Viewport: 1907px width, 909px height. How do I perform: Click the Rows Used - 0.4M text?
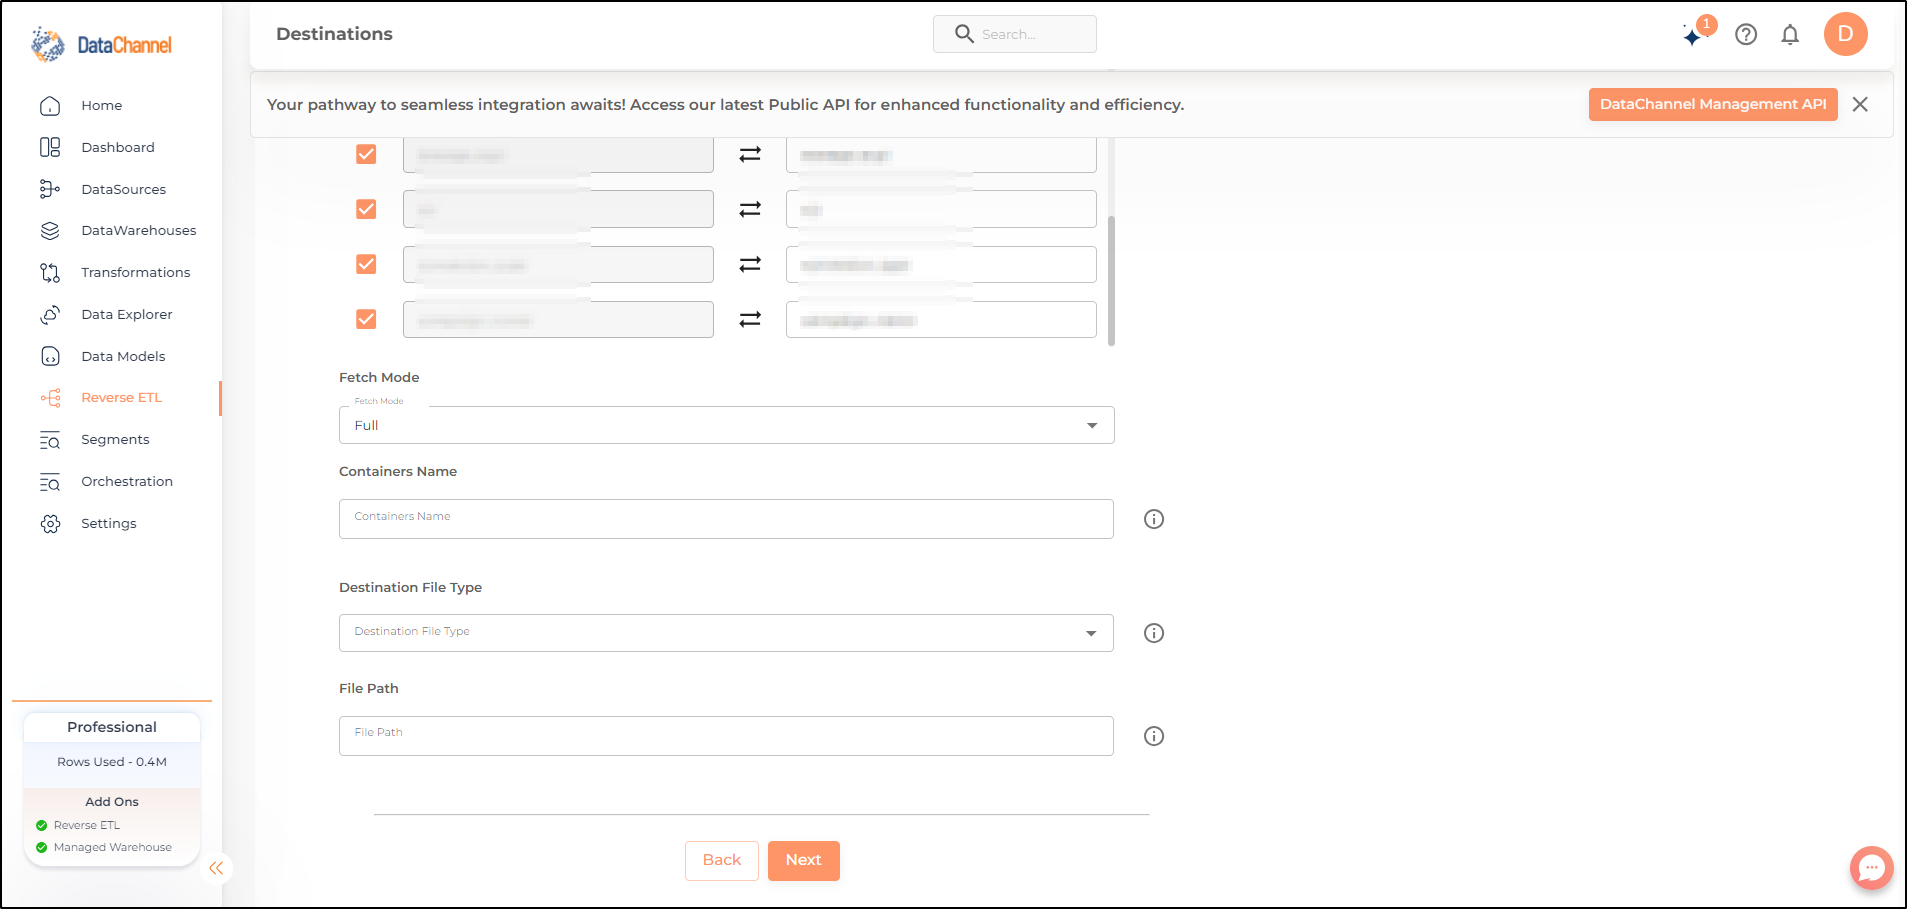[112, 762]
